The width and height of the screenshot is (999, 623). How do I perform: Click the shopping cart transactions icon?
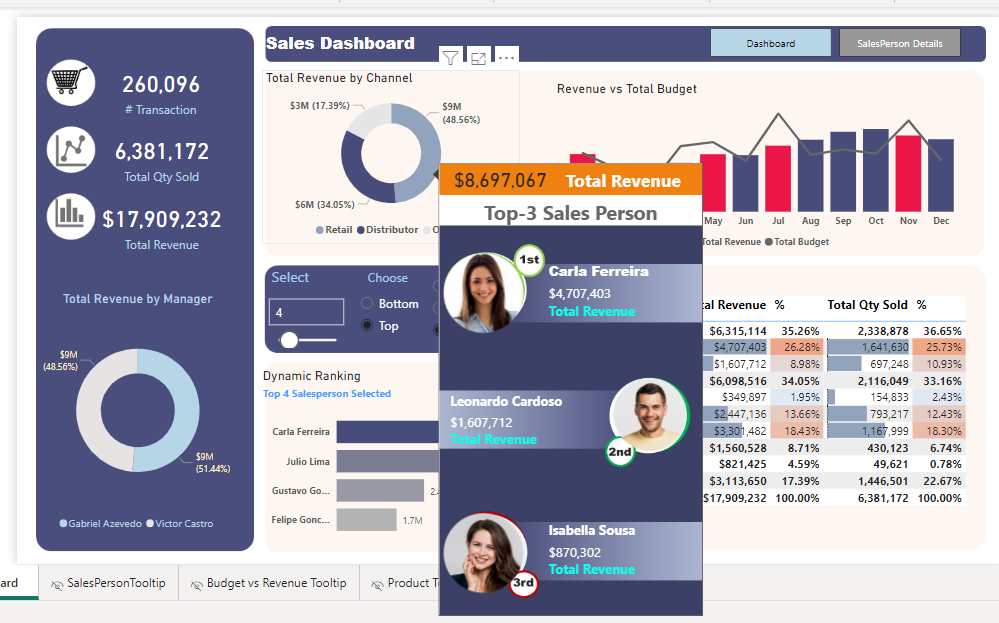(71, 83)
